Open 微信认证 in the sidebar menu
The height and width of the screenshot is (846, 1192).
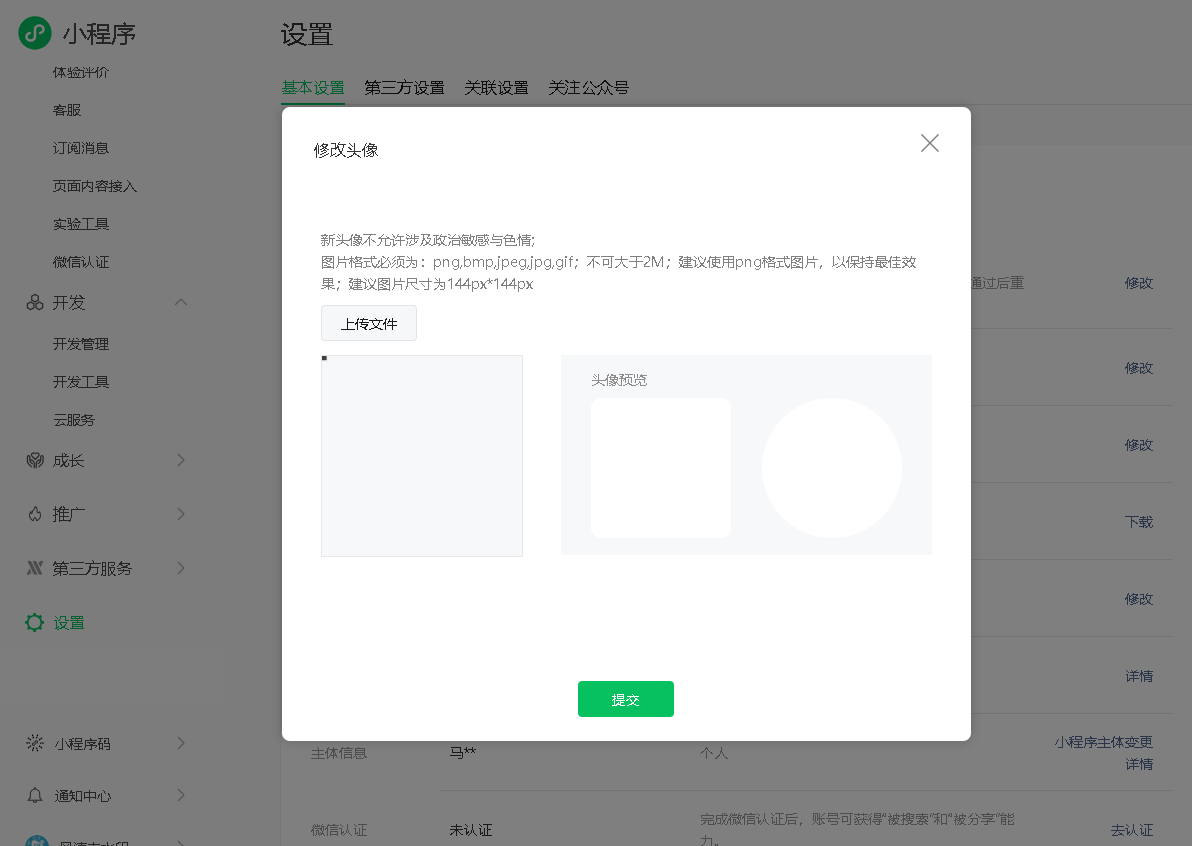pyautogui.click(x=81, y=262)
